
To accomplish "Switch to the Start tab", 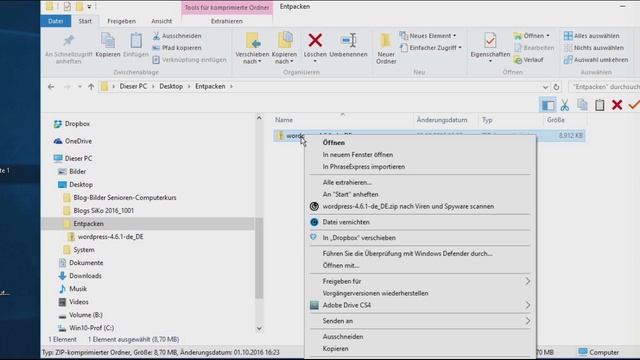I will tap(85, 21).
